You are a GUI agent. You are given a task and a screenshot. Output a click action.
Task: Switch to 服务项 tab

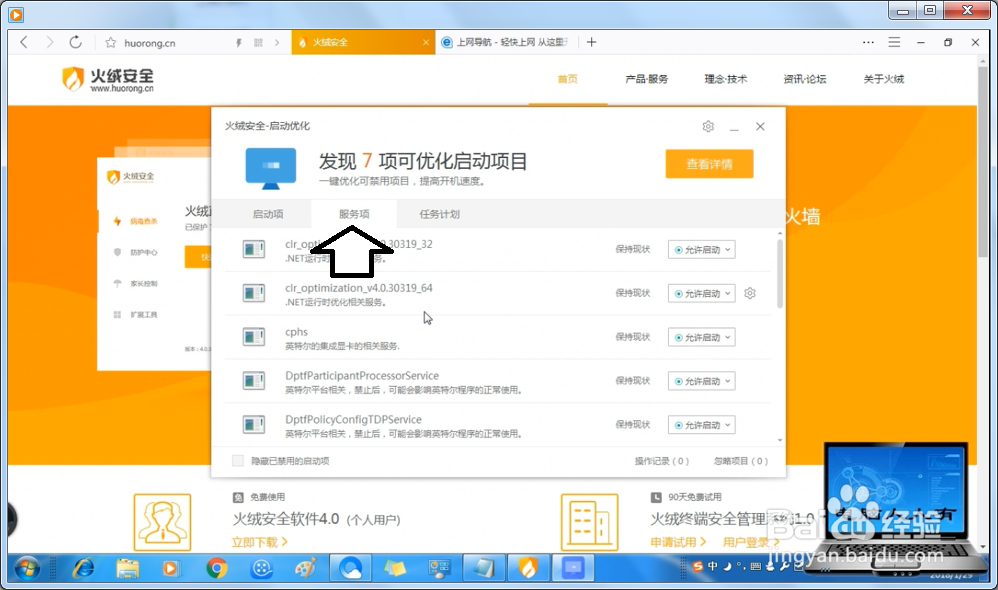tap(354, 214)
